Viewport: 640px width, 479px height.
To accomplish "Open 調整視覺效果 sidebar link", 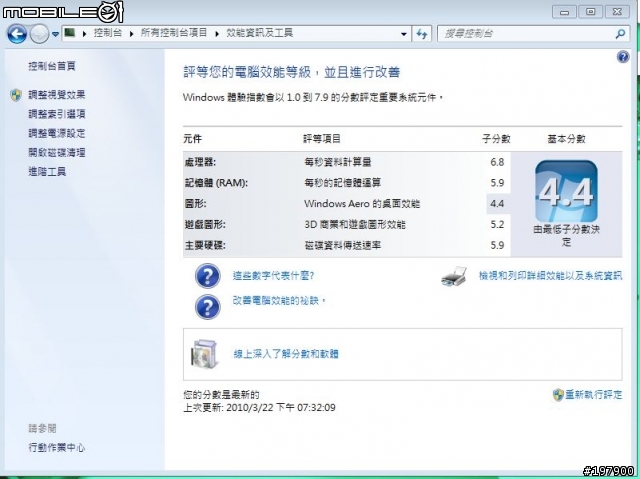I will (57, 95).
